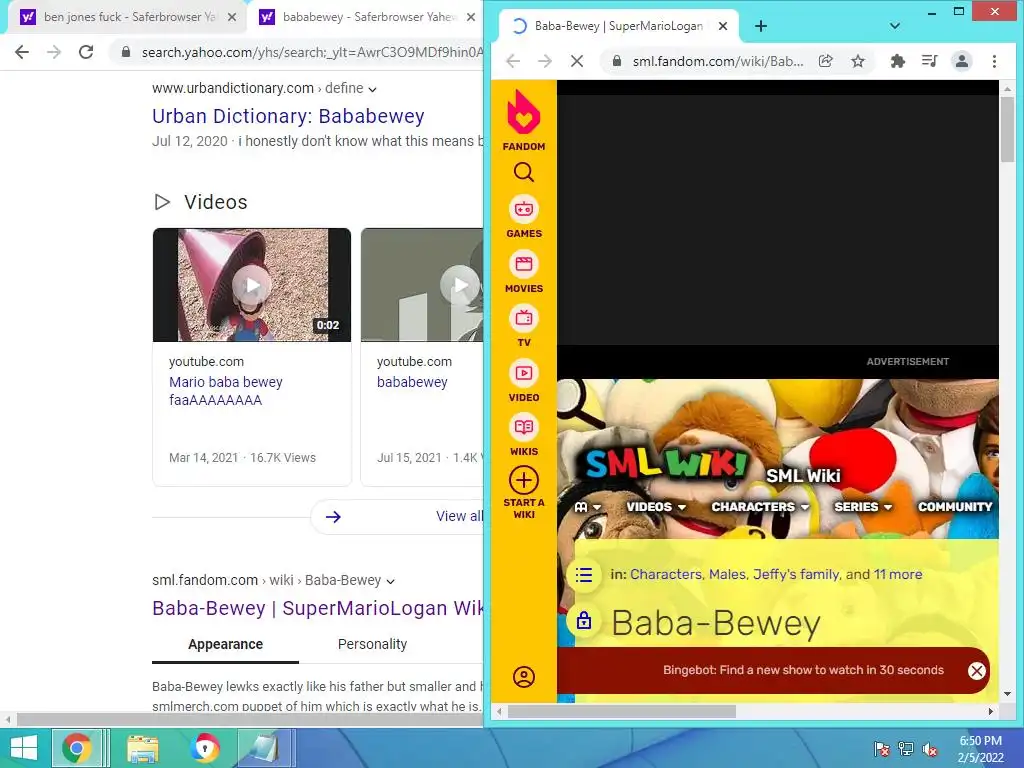Screen dimensions: 1024x768
Task: Click the muted volume tray icon
Action: pyautogui.click(x=930, y=749)
